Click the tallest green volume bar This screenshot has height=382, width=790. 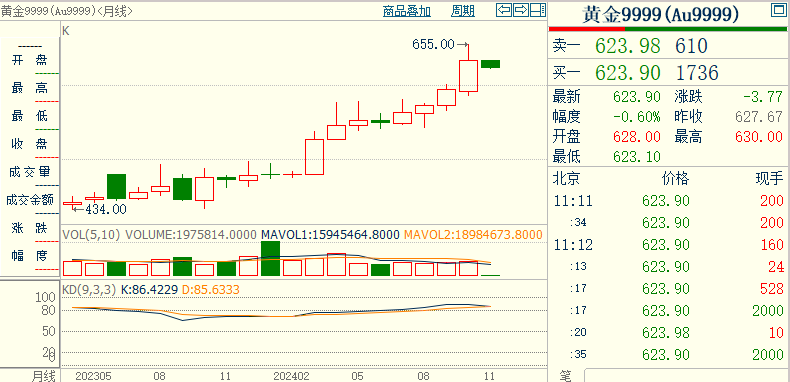pos(271,259)
